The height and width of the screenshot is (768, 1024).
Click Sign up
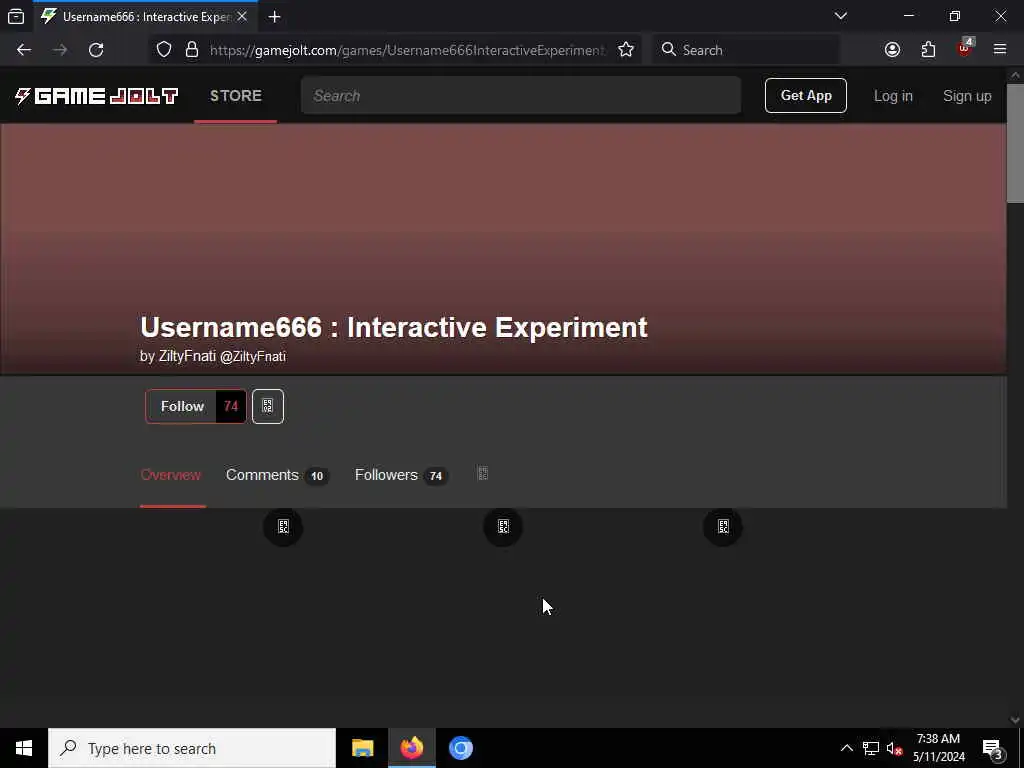coord(967,96)
